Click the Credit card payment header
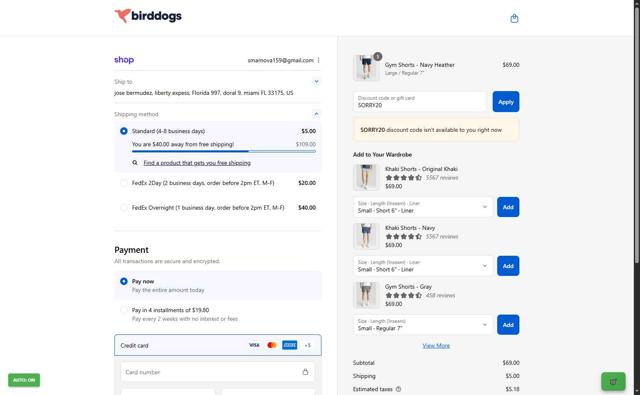Image resolution: width=640 pixels, height=395 pixels. [x=218, y=345]
